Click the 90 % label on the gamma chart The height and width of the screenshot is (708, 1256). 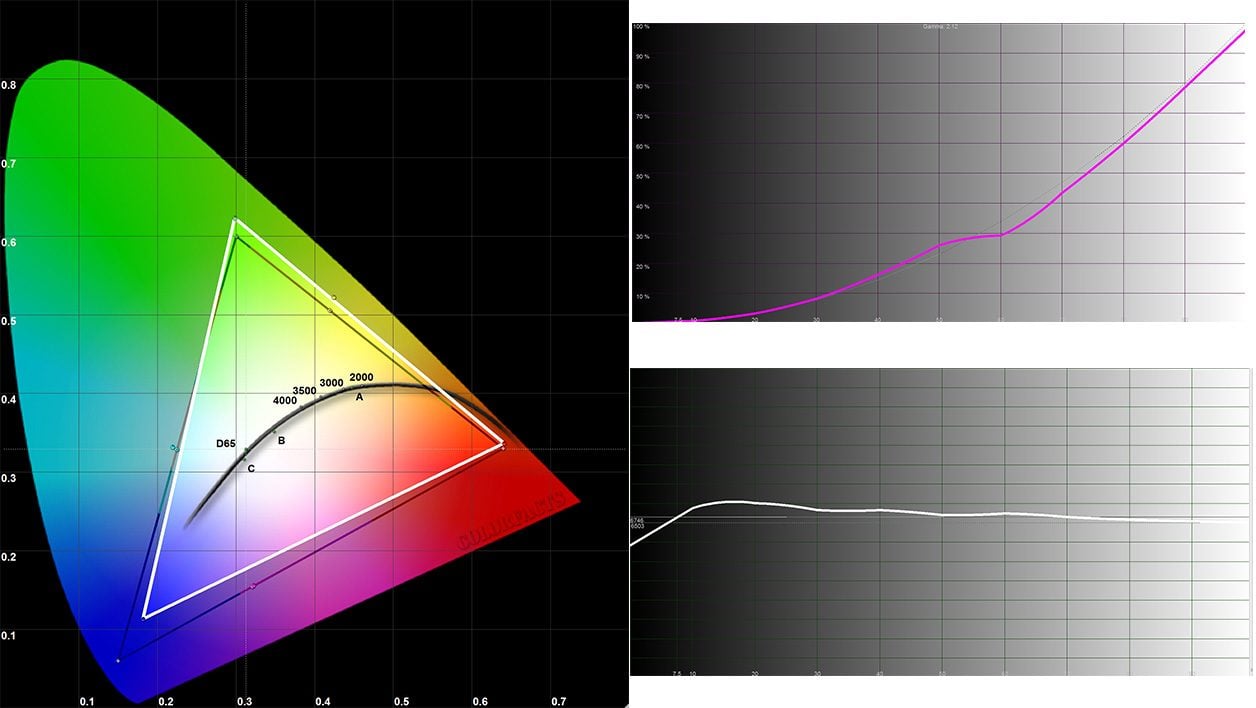[x=643, y=57]
